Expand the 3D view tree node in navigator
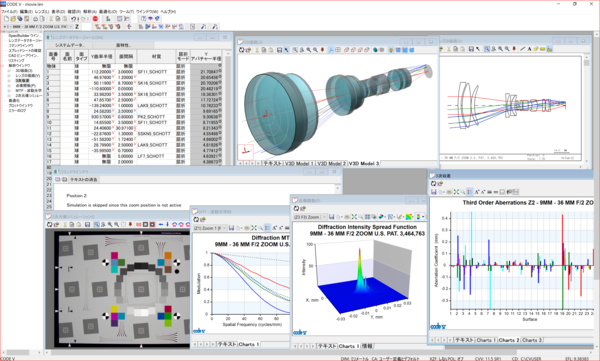Viewport: 600px width, 361px height. tap(9, 70)
